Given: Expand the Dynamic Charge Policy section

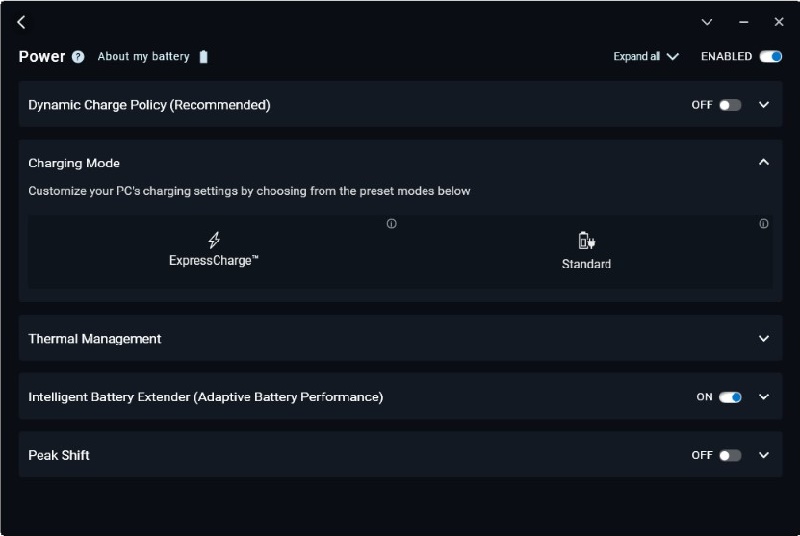Looking at the screenshot, I should pyautogui.click(x=764, y=105).
